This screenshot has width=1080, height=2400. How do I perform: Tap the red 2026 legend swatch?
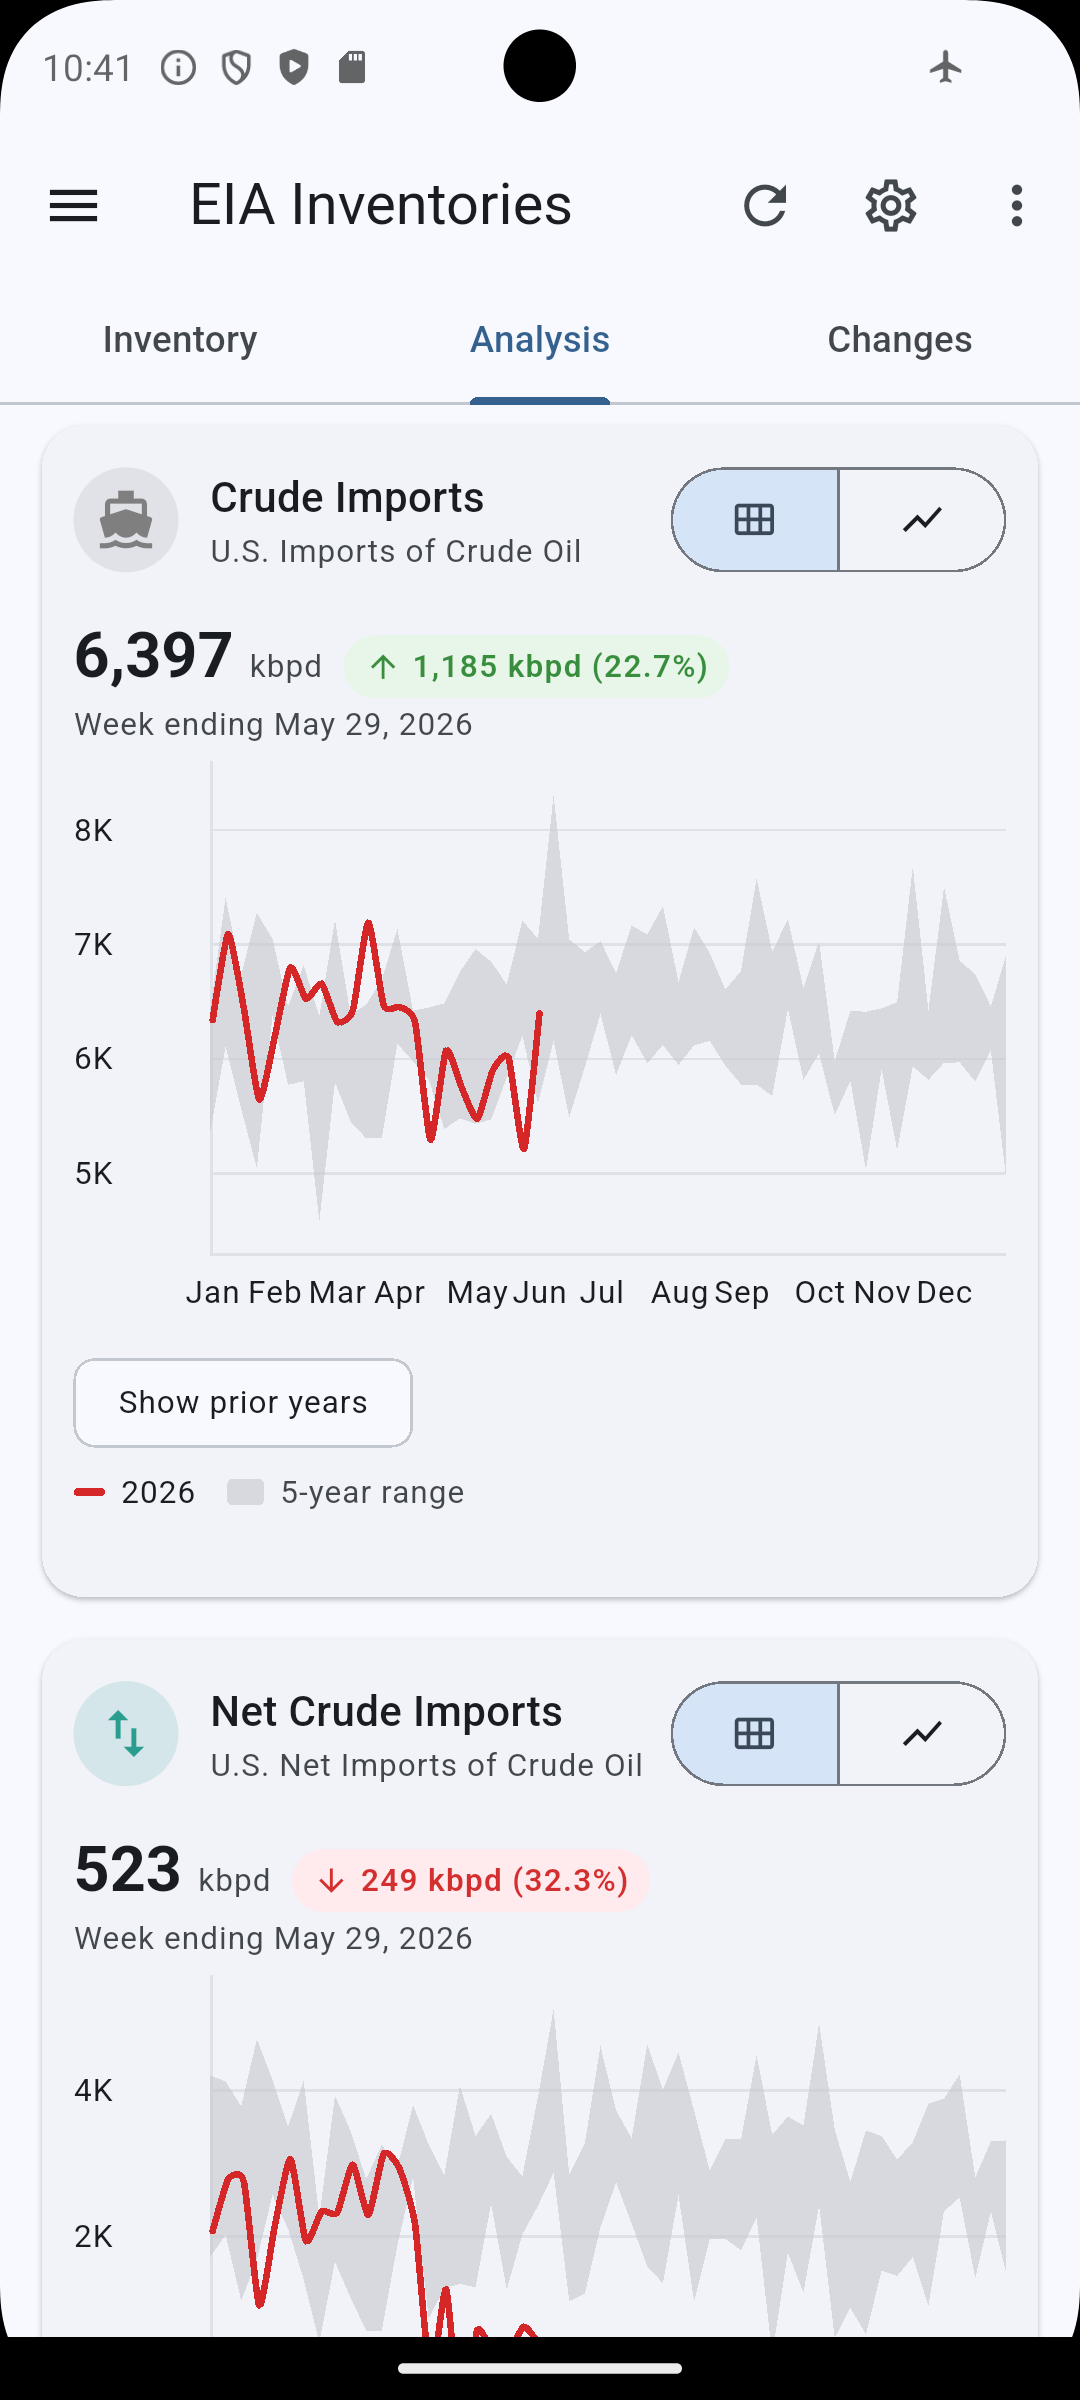90,1492
